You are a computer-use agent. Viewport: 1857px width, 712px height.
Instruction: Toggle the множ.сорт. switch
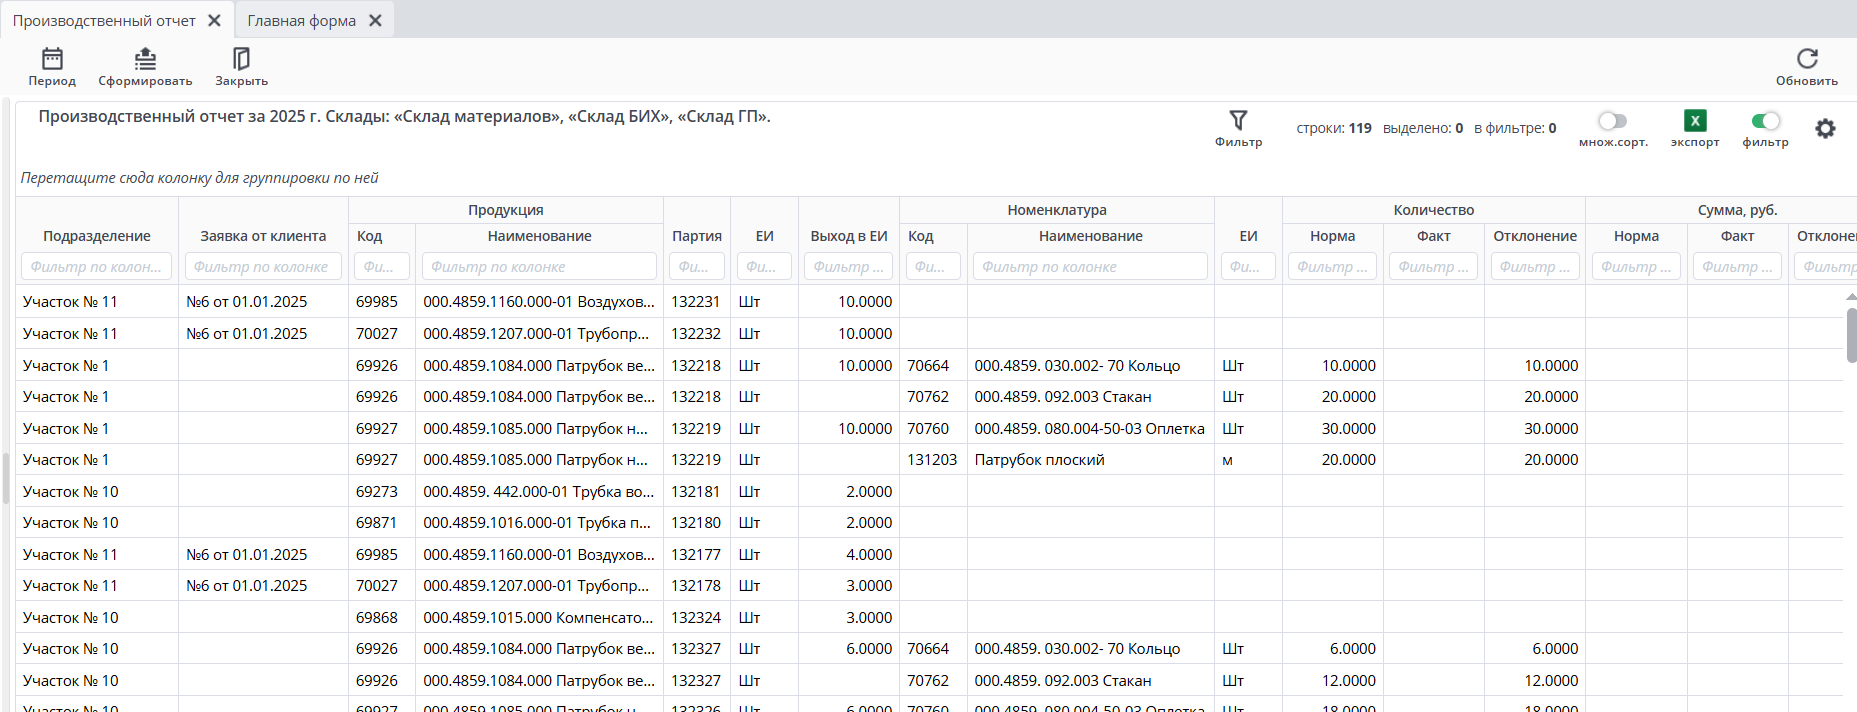pyautogui.click(x=1612, y=121)
